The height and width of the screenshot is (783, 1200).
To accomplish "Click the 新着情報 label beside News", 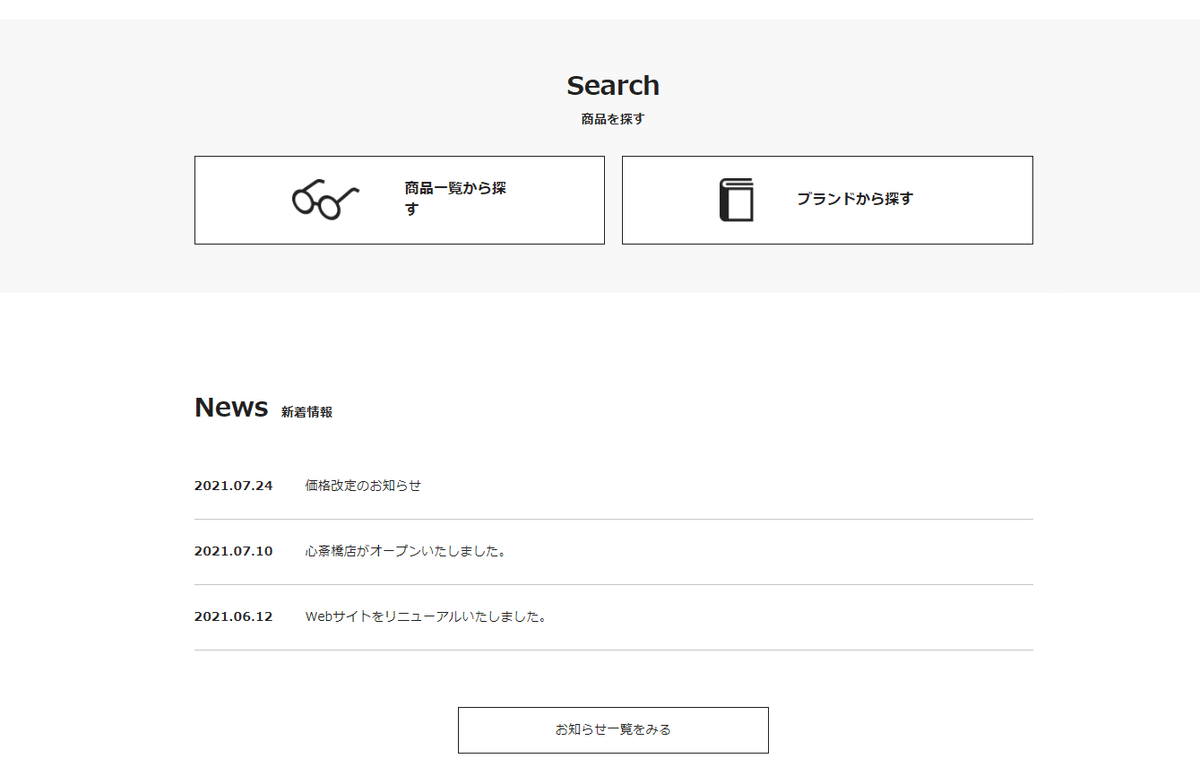I will pos(307,410).
